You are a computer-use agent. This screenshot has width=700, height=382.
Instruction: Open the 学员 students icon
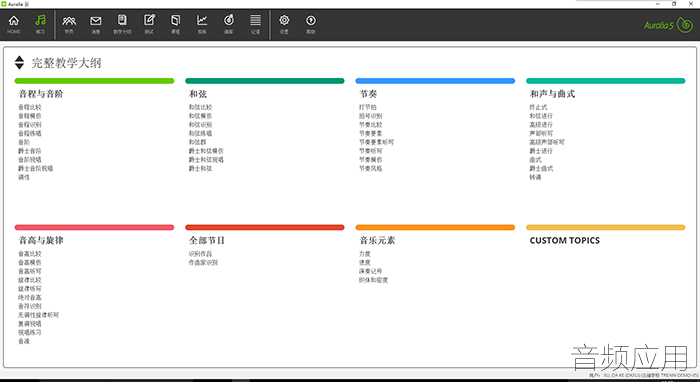tap(69, 24)
